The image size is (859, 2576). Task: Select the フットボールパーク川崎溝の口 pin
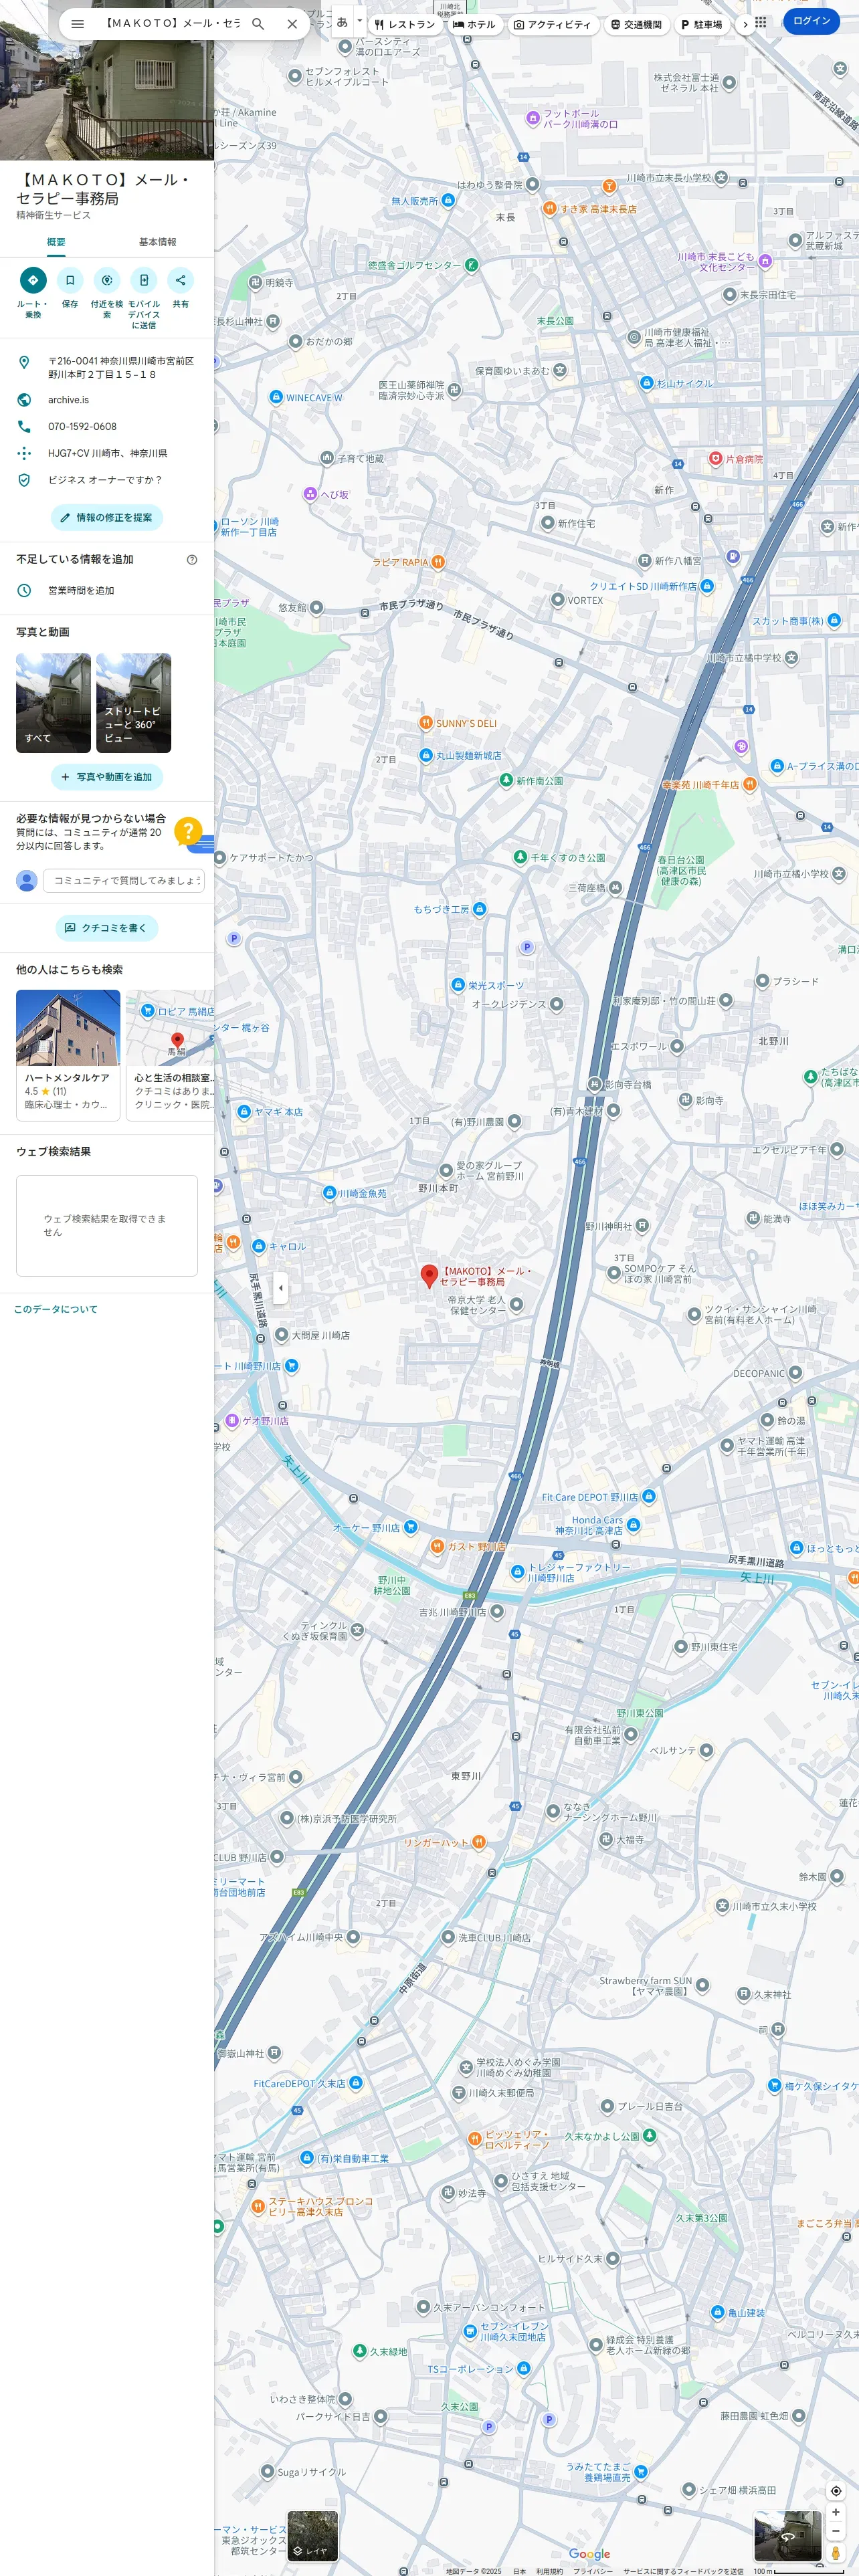(x=532, y=118)
